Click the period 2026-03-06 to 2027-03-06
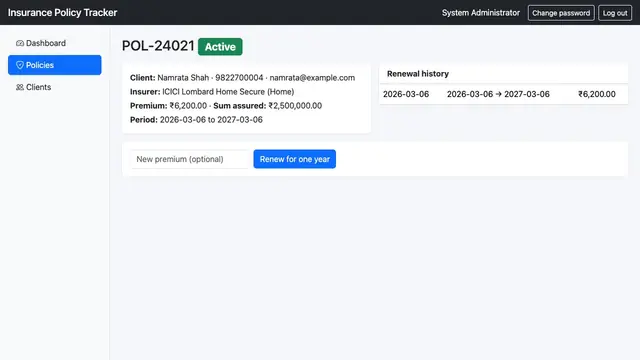This screenshot has width=640, height=360. click(211, 120)
